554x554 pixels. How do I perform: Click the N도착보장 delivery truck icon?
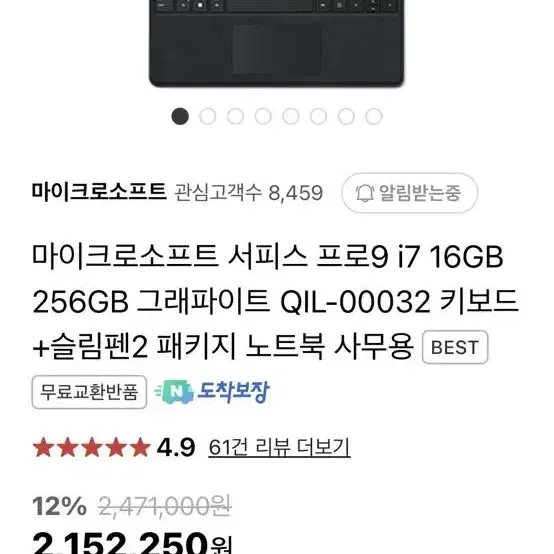coord(175,391)
